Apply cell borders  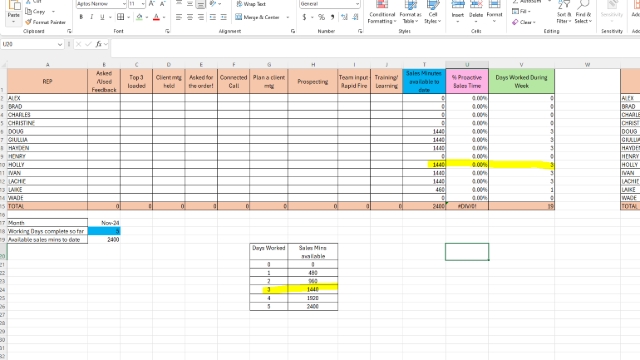pos(120,17)
